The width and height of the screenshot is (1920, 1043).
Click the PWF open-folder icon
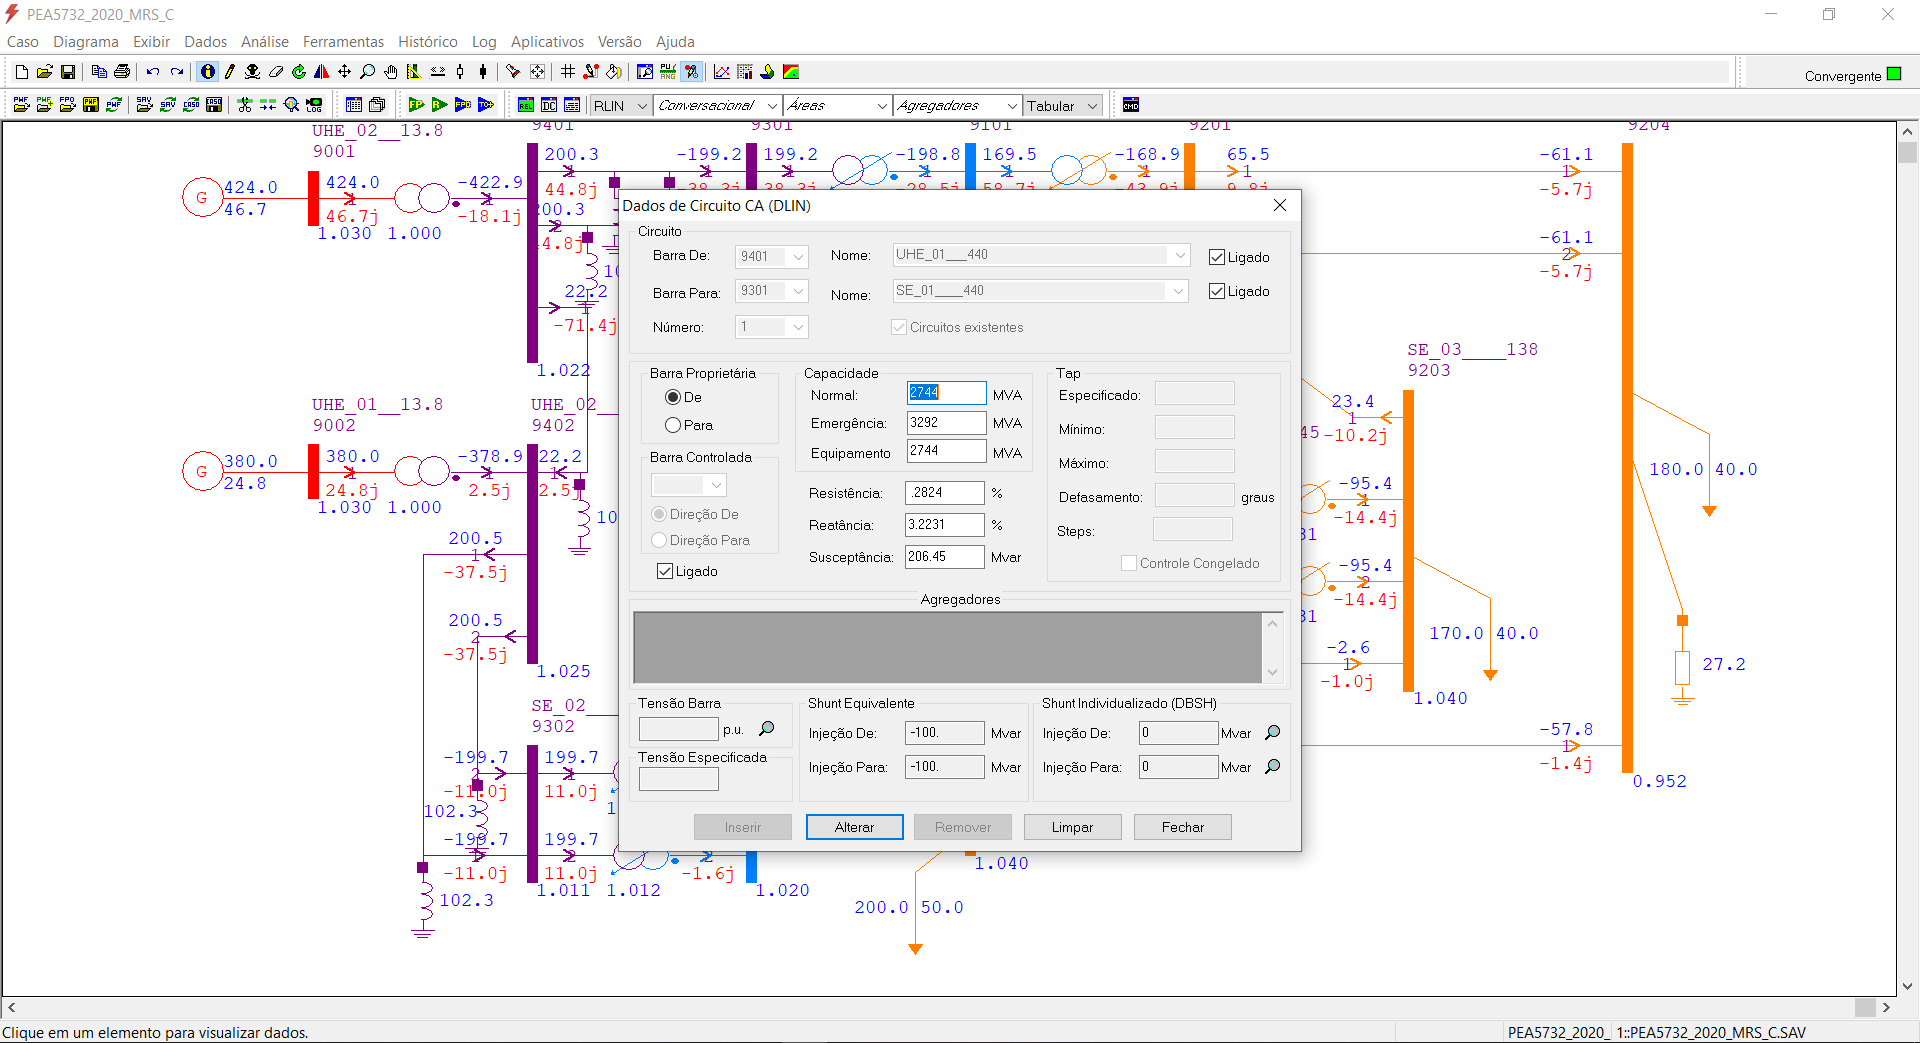tap(21, 105)
